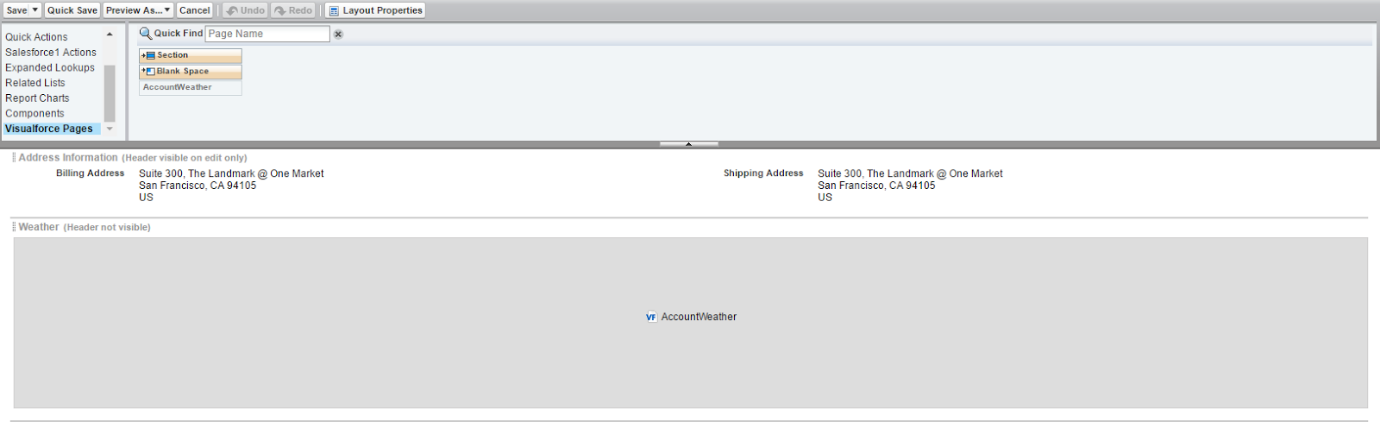Viewport: 1380px width, 422px height.
Task: Focus the Quick Find Page Name field
Action: (x=266, y=34)
